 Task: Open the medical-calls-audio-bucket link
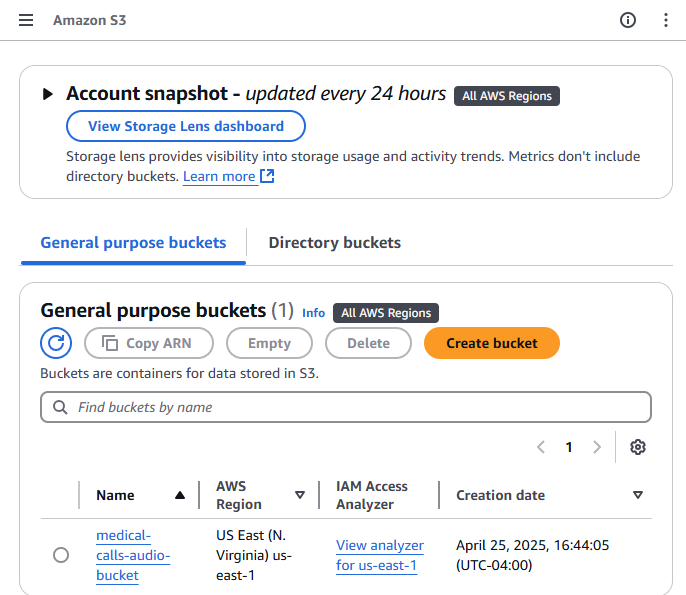[133, 555]
